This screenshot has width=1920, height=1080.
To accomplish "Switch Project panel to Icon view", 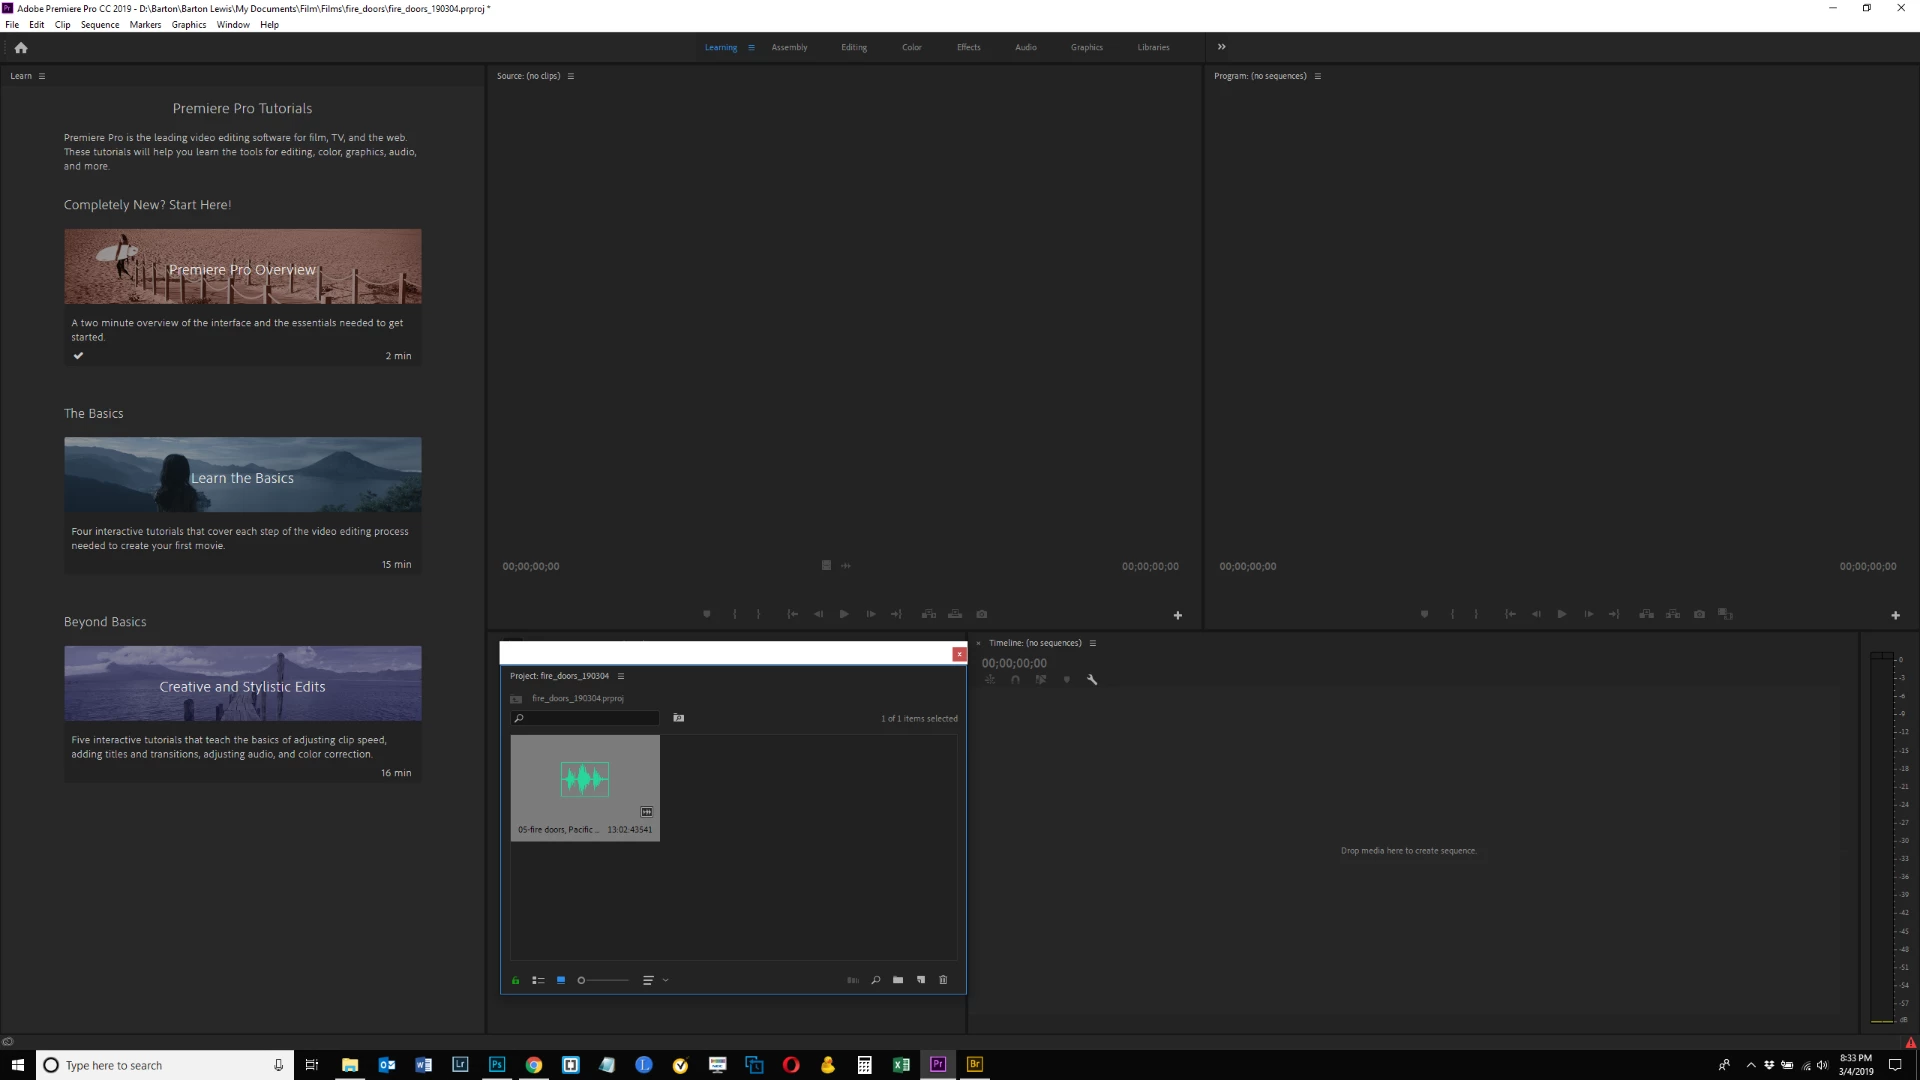I will 561,980.
